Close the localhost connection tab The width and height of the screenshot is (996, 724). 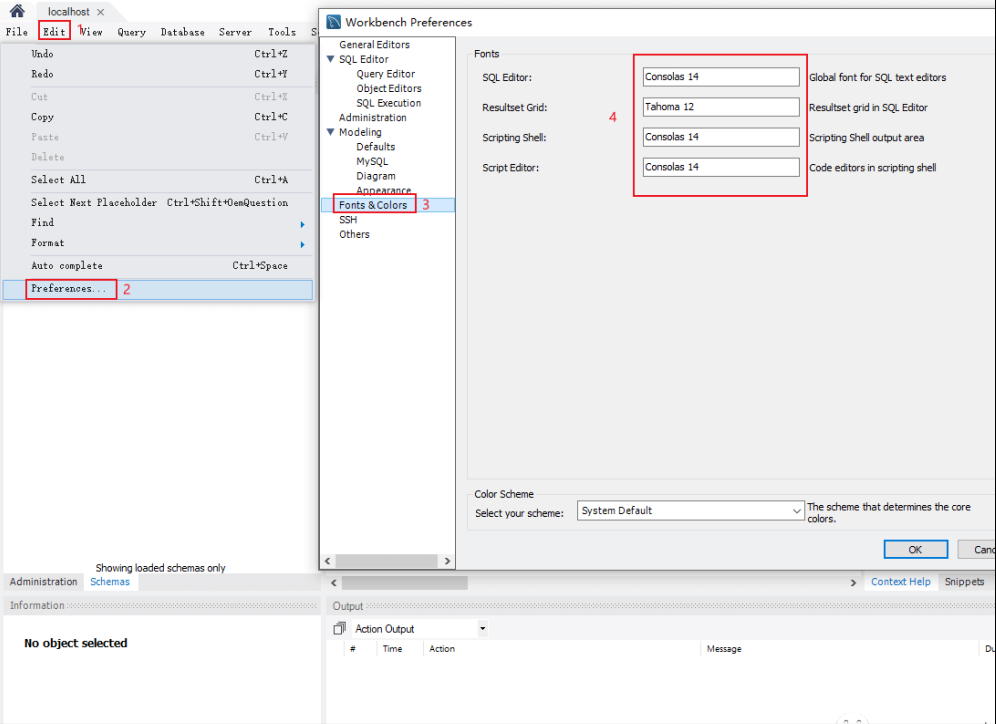[101, 12]
